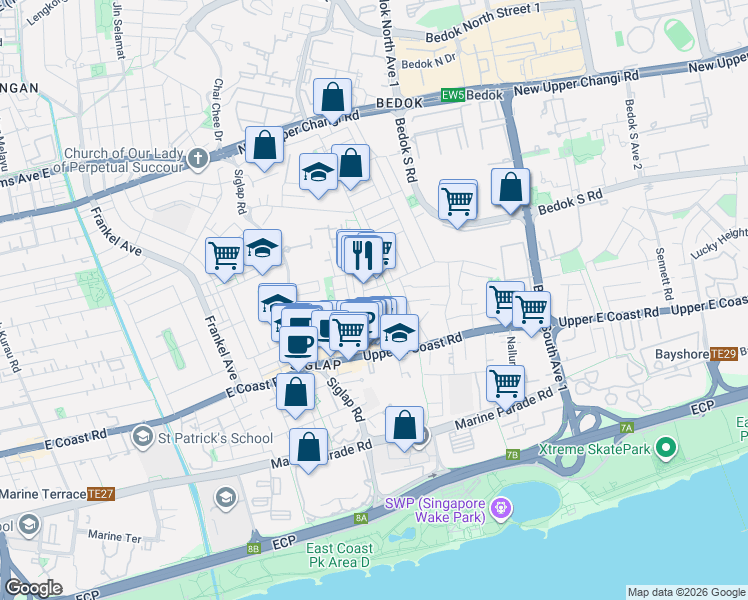Open the Singapore Wake Park purple pin
The width and height of the screenshot is (748, 600).
501,509
